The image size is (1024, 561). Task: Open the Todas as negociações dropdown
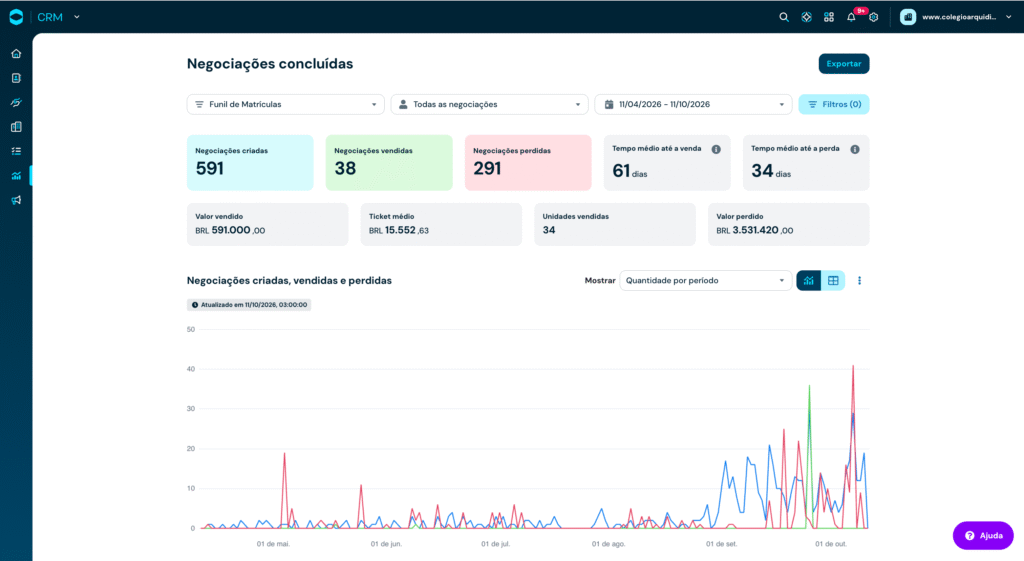pos(489,104)
